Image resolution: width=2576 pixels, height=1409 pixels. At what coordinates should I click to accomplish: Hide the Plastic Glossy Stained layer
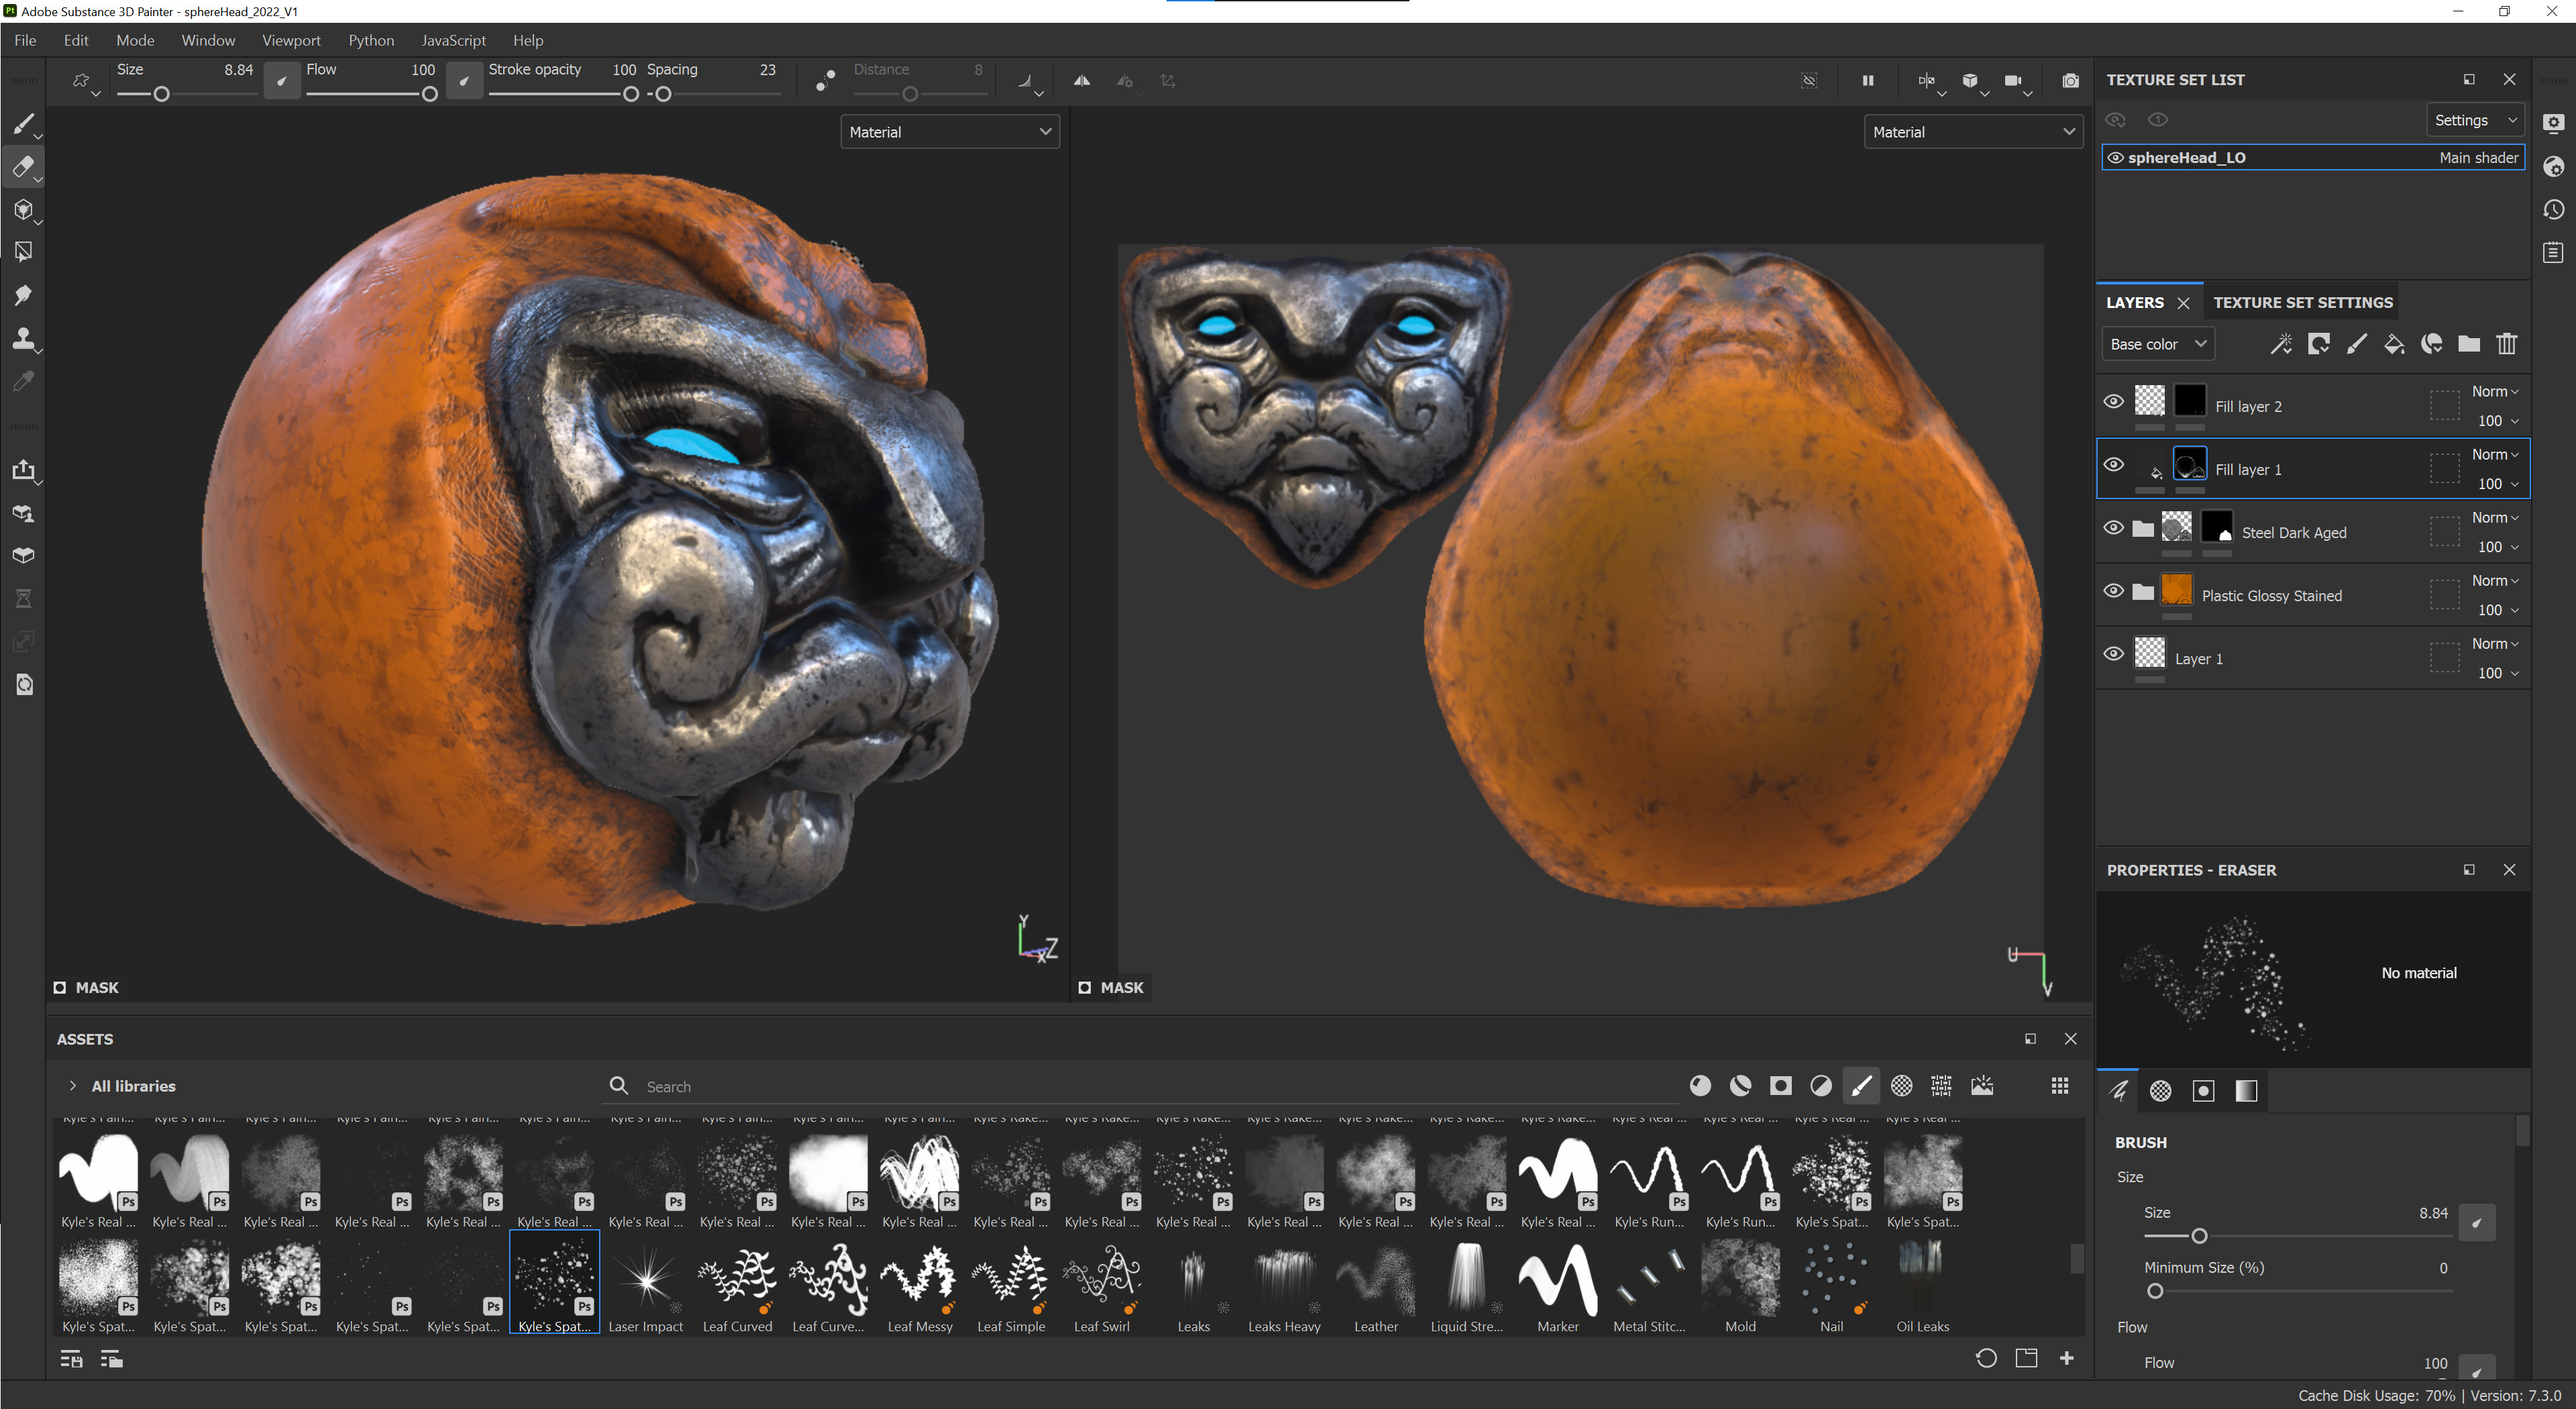click(2113, 591)
